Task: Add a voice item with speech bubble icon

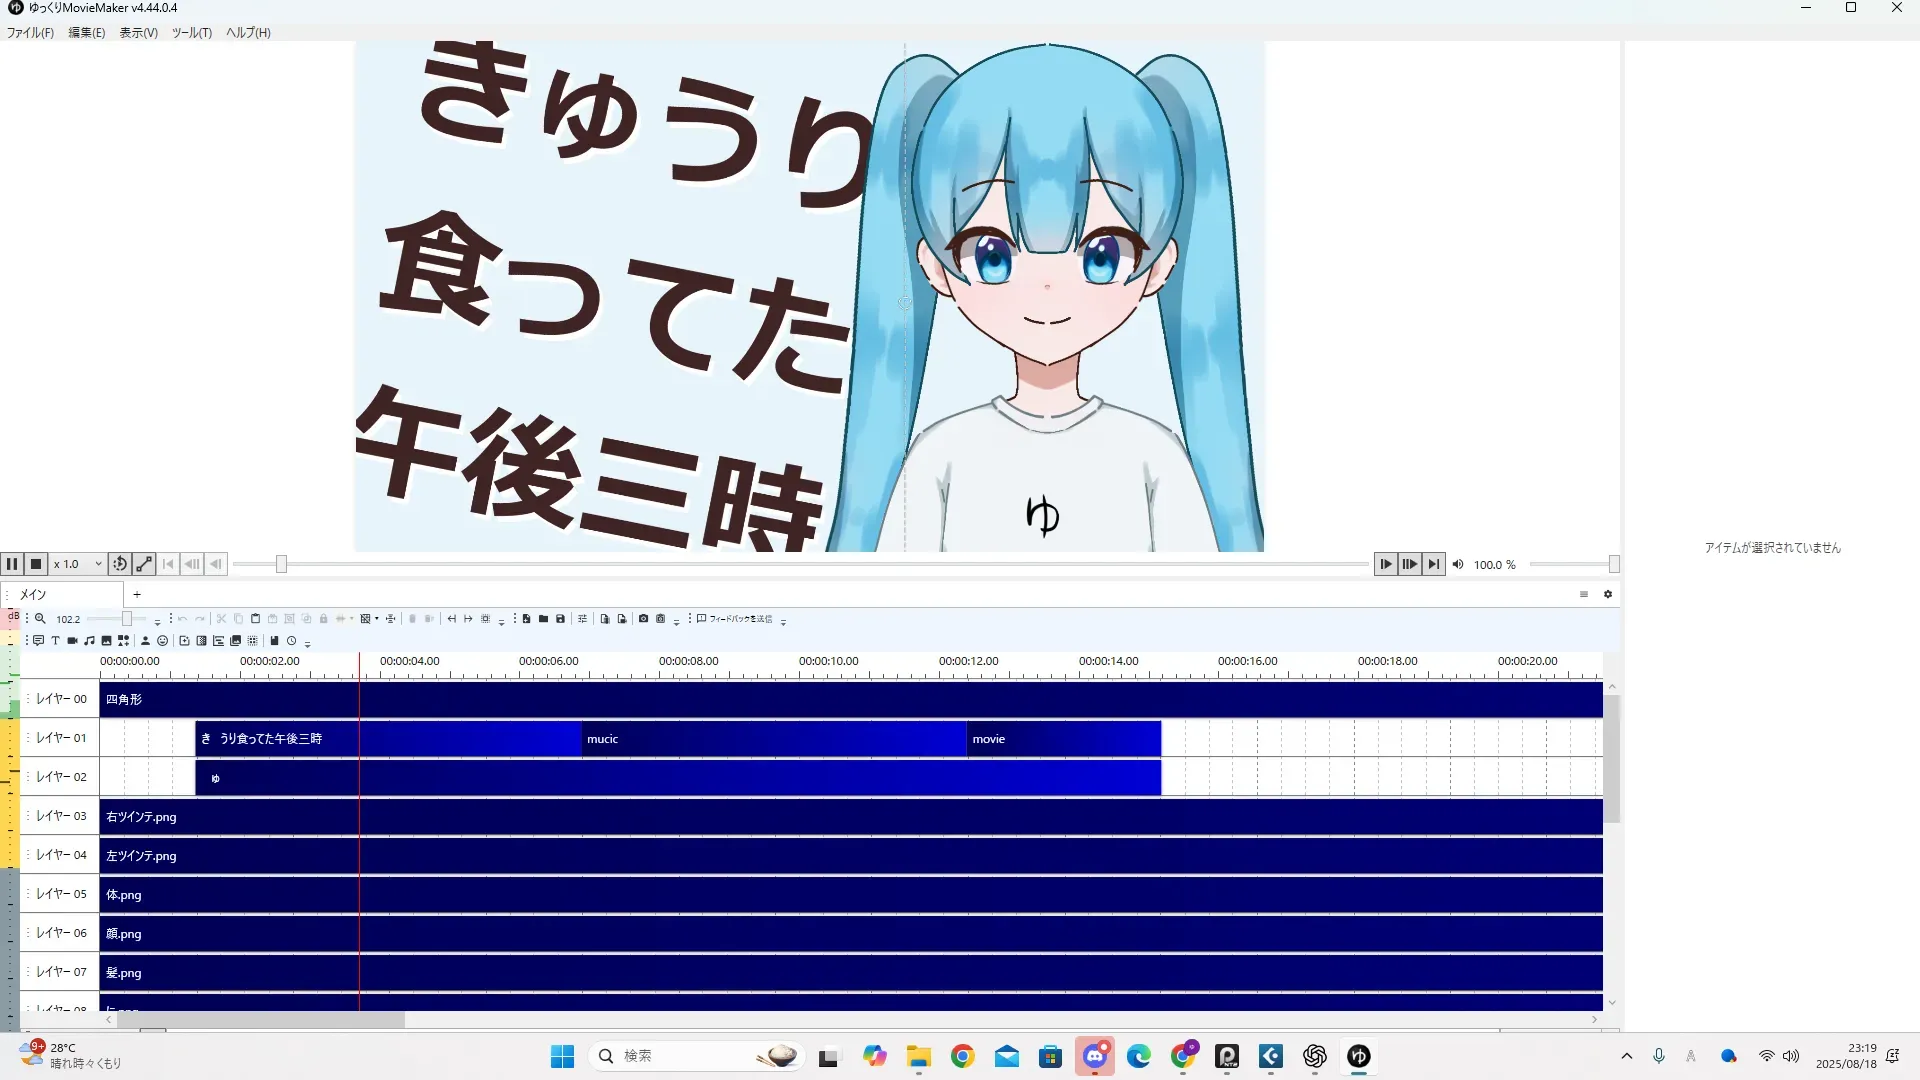Action: click(x=38, y=641)
